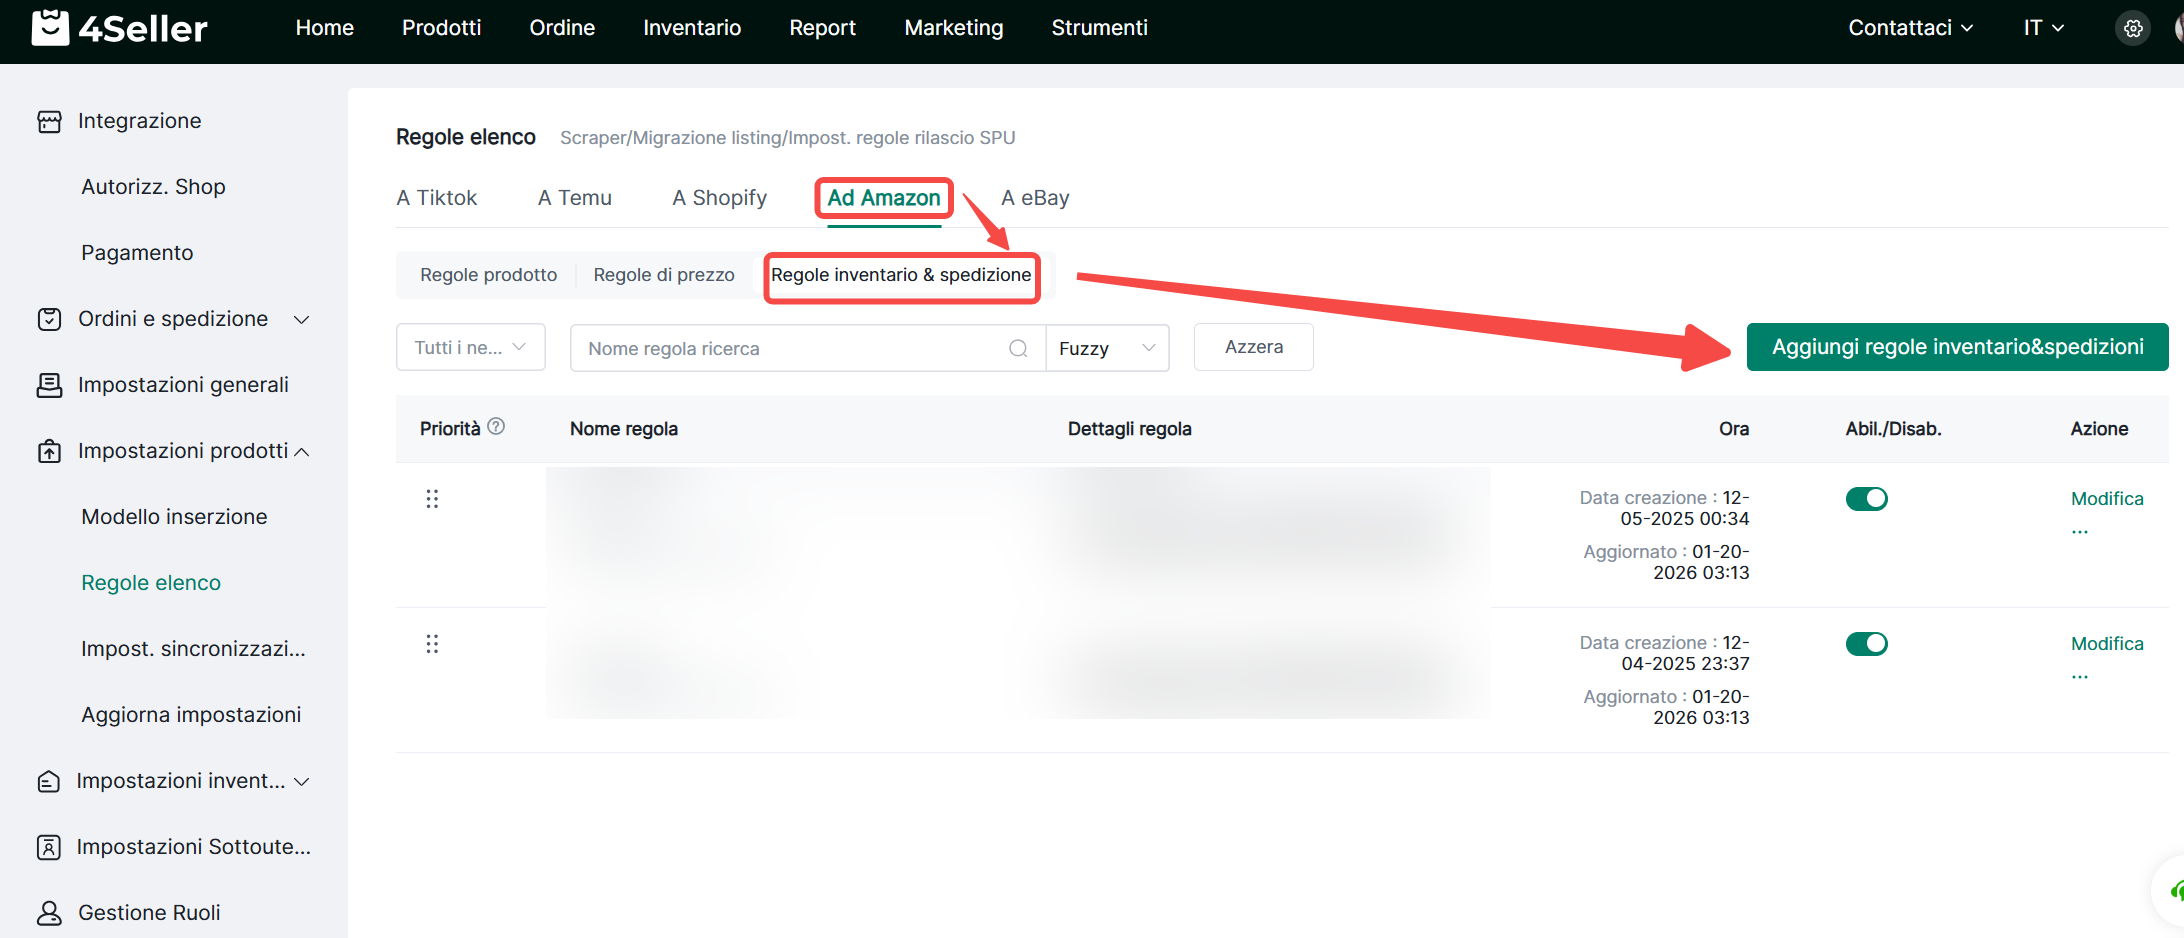
Task: Open settings gear icon in header
Action: pyautogui.click(x=2132, y=28)
